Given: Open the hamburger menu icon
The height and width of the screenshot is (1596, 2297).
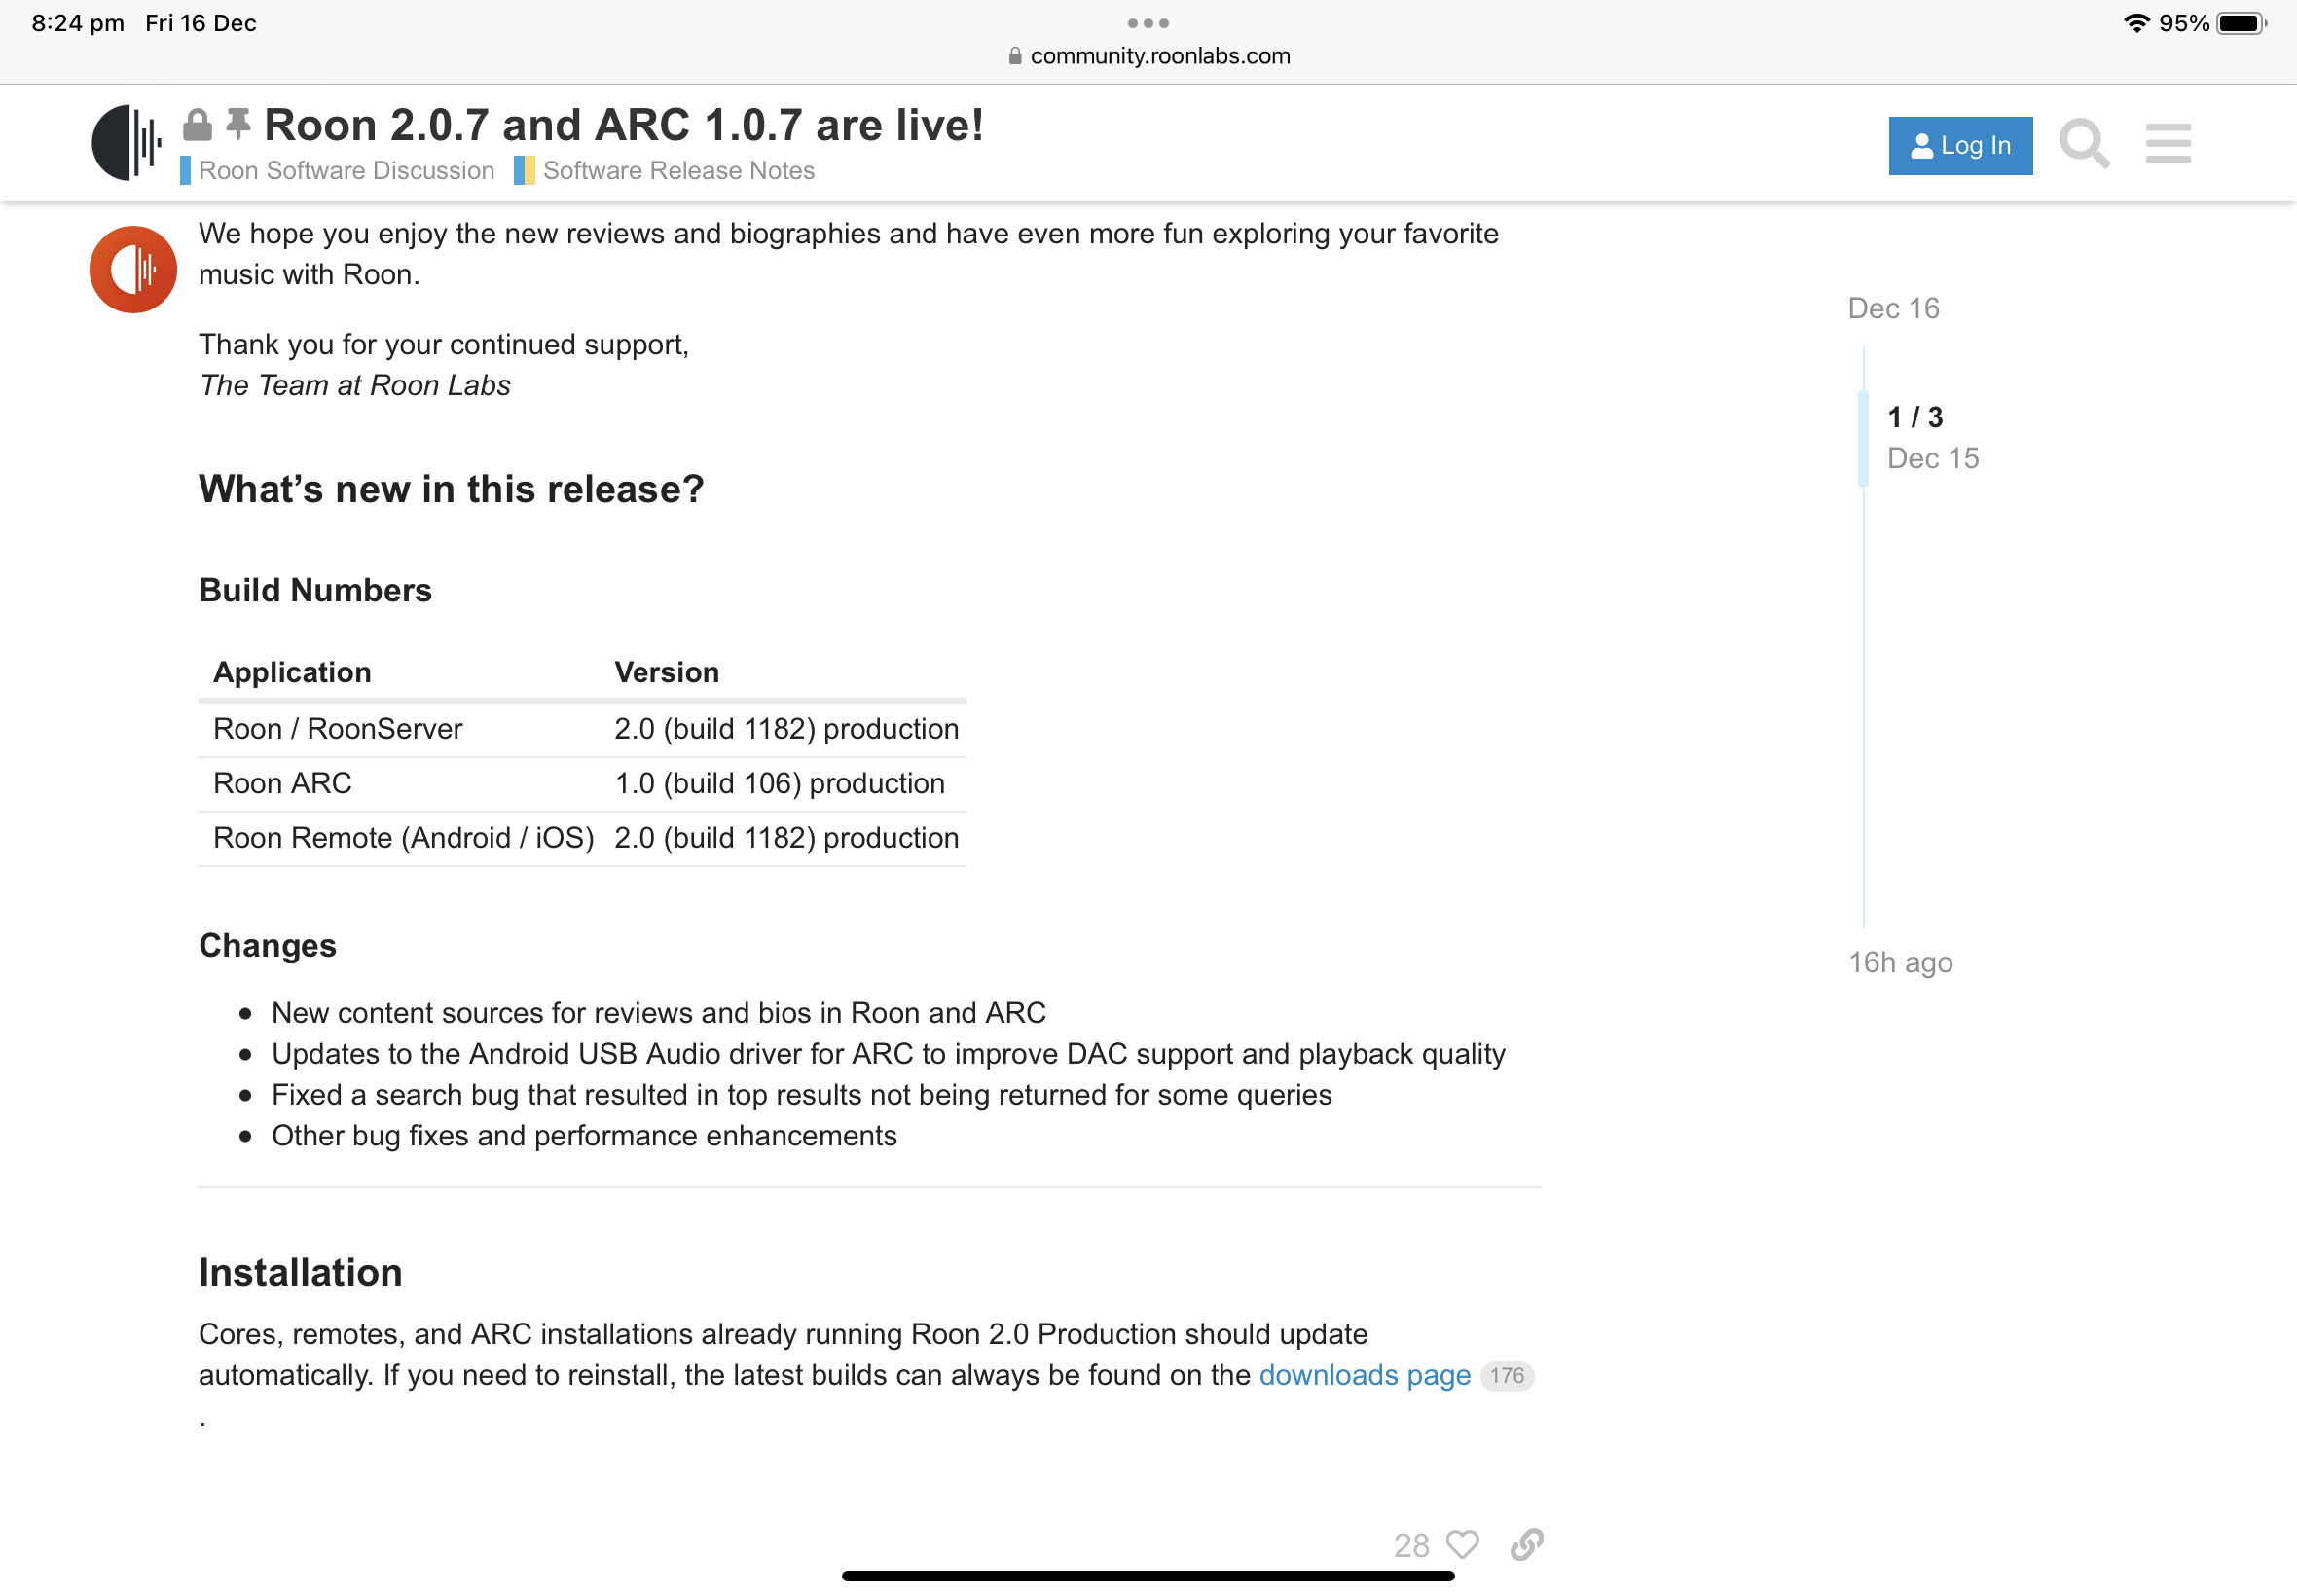Looking at the screenshot, I should coord(2168,145).
